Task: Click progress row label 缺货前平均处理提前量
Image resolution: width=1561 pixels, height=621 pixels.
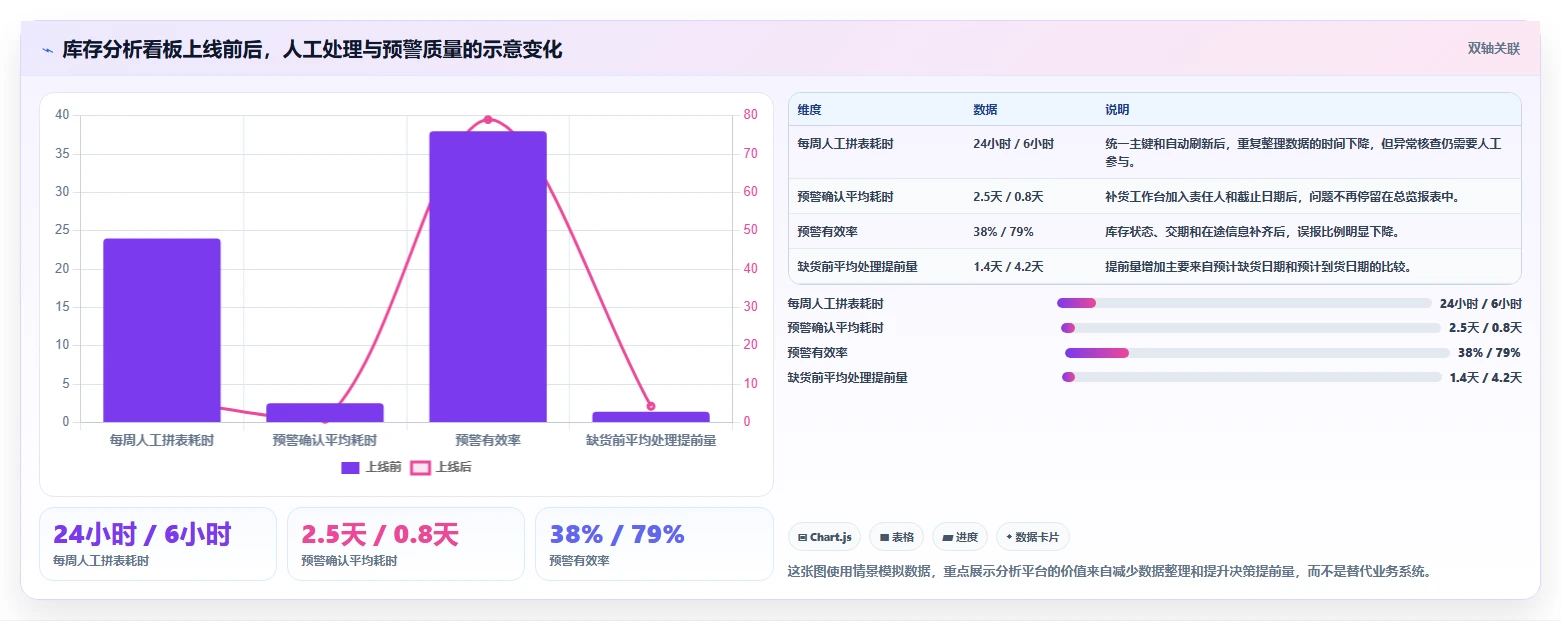Action: pyautogui.click(x=848, y=377)
